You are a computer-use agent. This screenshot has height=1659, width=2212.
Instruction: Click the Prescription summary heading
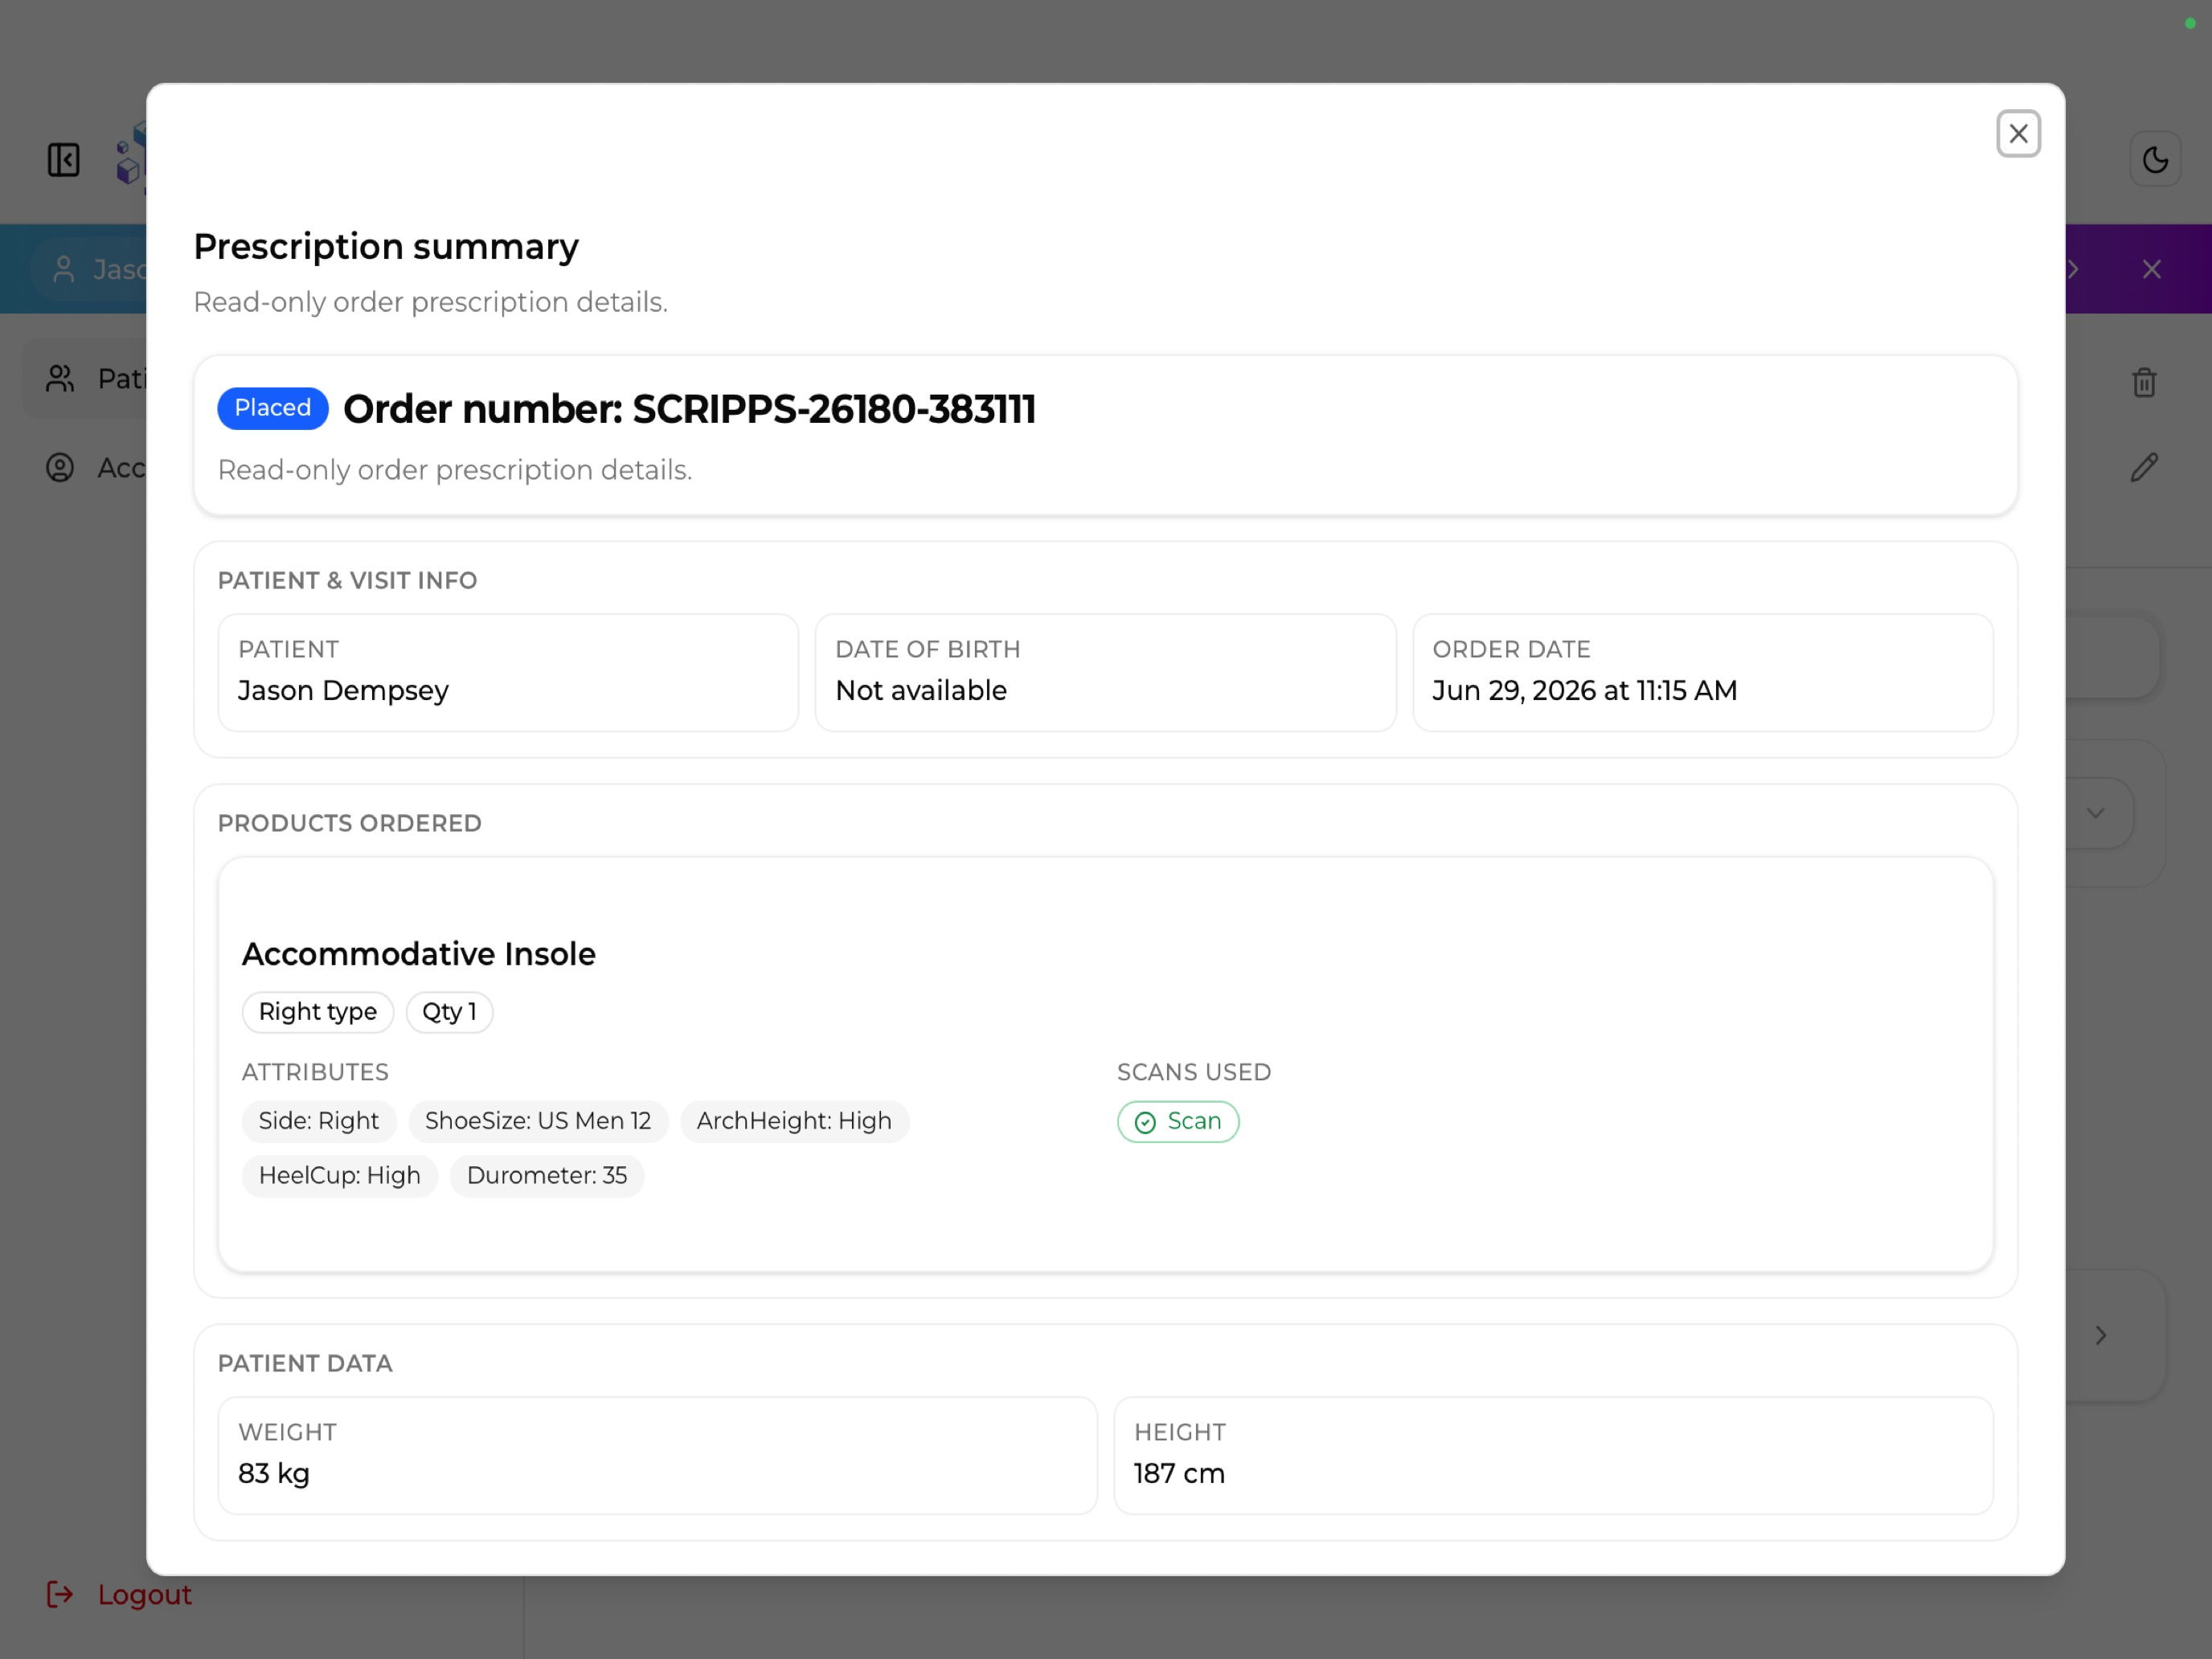pos(386,247)
